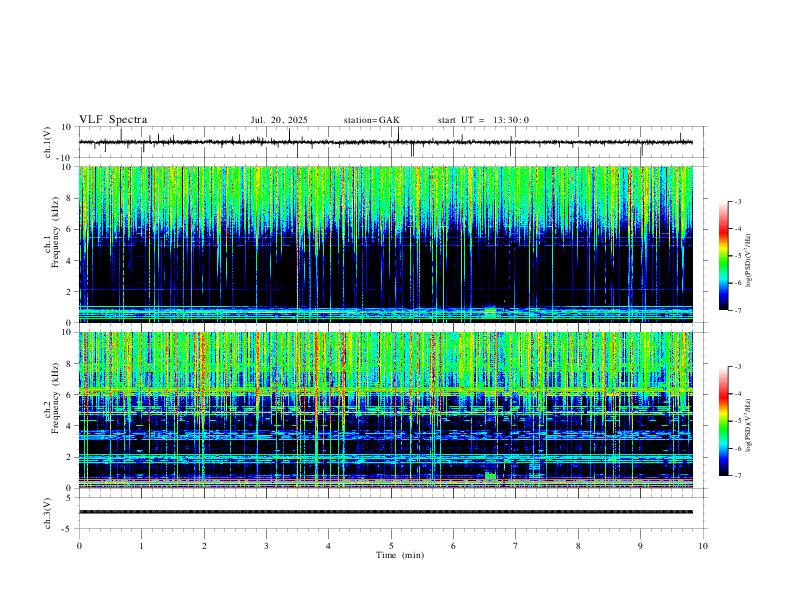Screen dimensions: 792x612
Task: Click the date 'Jul. 20, 2025'
Action: click(279, 120)
